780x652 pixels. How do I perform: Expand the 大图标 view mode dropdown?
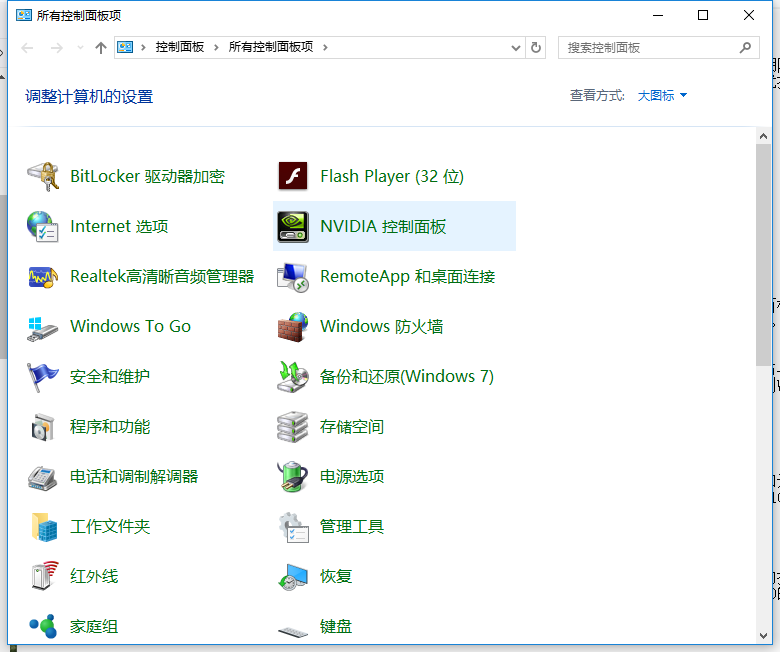(x=663, y=96)
